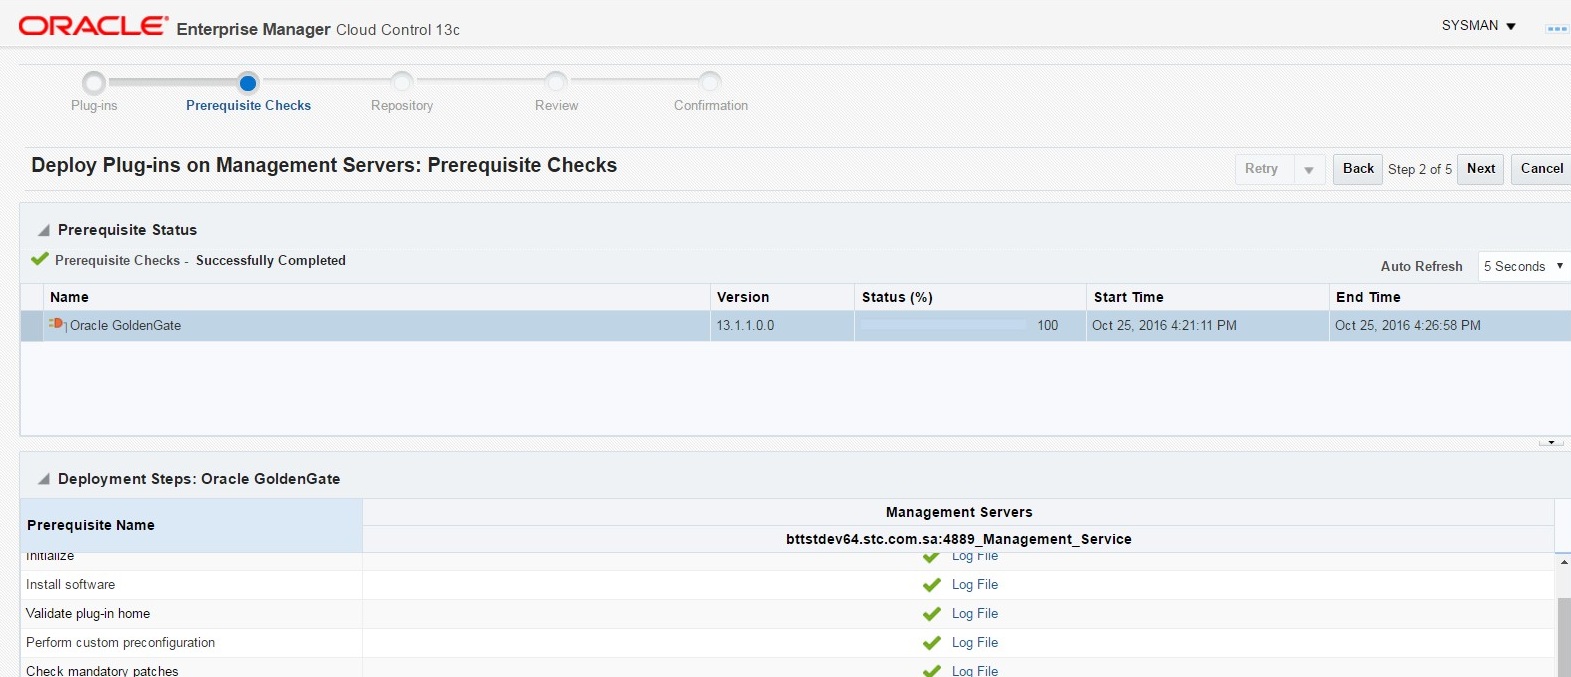Click the version value 13.1.1.0.0

(x=745, y=326)
